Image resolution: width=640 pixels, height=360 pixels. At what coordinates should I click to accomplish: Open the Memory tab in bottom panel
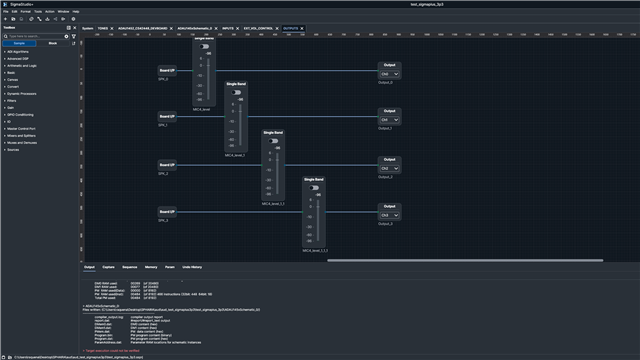point(151,267)
